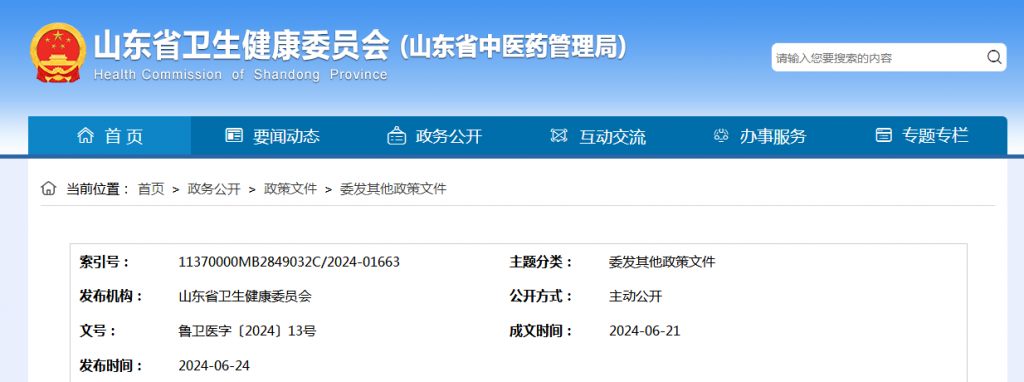Click the 山东省中医药管理局 title text
Screen dimensions: 1024x382
click(x=513, y=46)
